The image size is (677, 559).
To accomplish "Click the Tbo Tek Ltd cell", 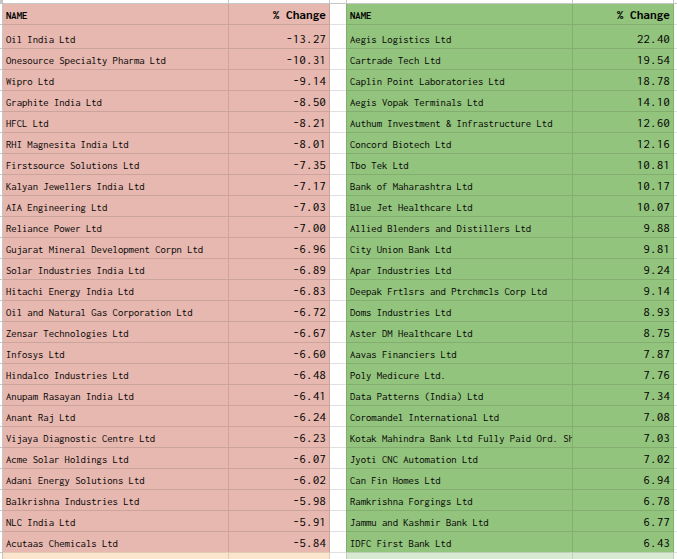I will (x=459, y=166).
